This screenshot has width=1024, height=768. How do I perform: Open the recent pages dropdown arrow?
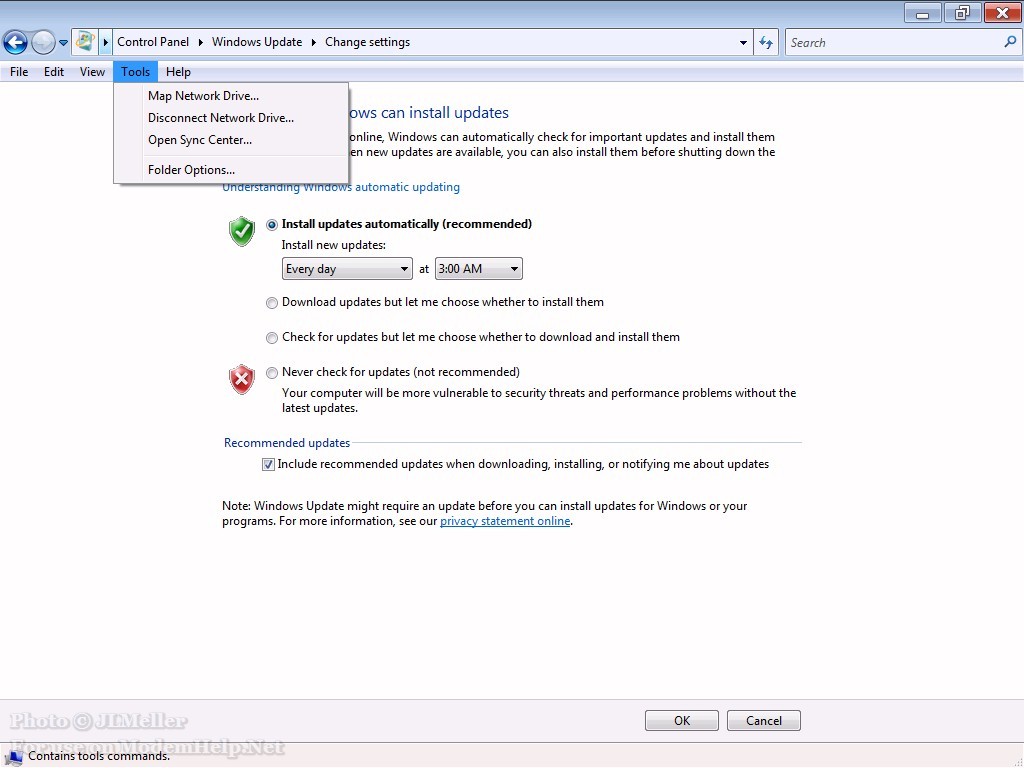pyautogui.click(x=63, y=43)
